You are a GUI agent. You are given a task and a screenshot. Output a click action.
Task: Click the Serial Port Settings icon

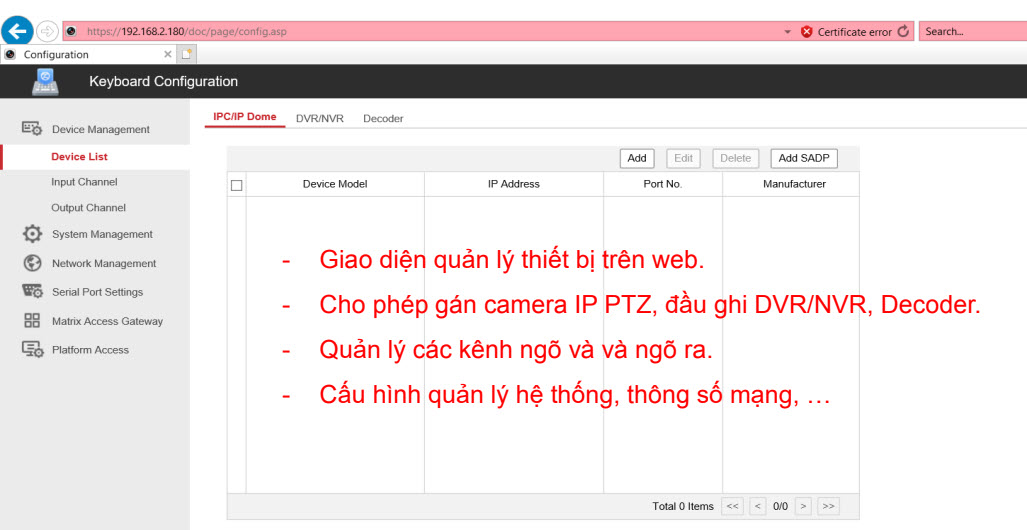(32, 292)
